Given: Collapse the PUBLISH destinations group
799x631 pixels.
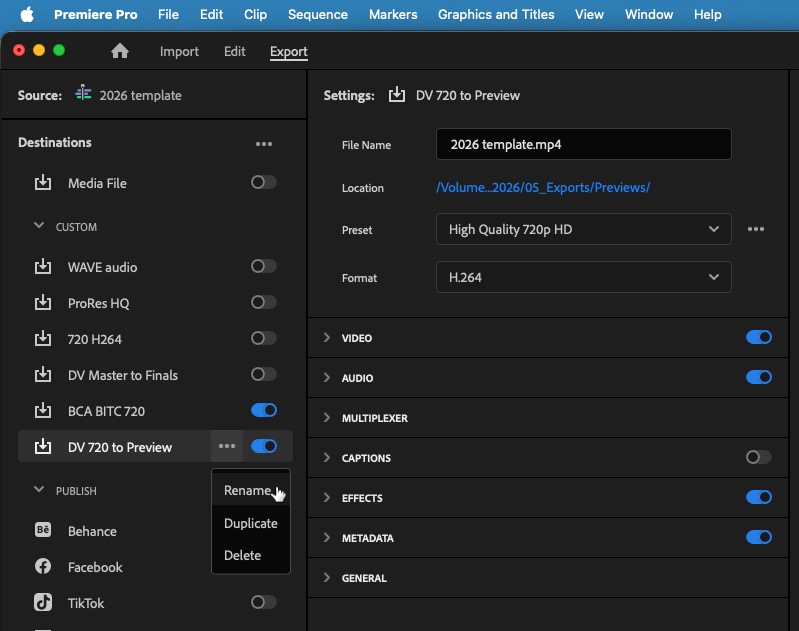Looking at the screenshot, I should [x=39, y=489].
